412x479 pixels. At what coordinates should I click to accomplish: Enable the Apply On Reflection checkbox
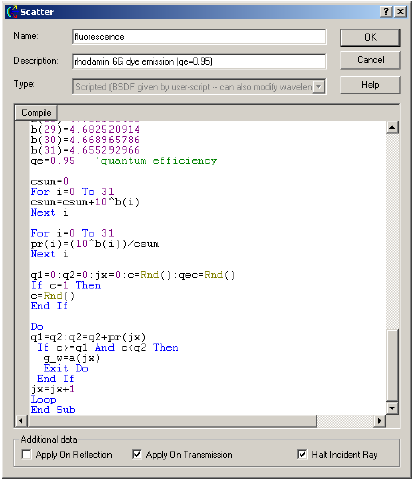click(26, 454)
